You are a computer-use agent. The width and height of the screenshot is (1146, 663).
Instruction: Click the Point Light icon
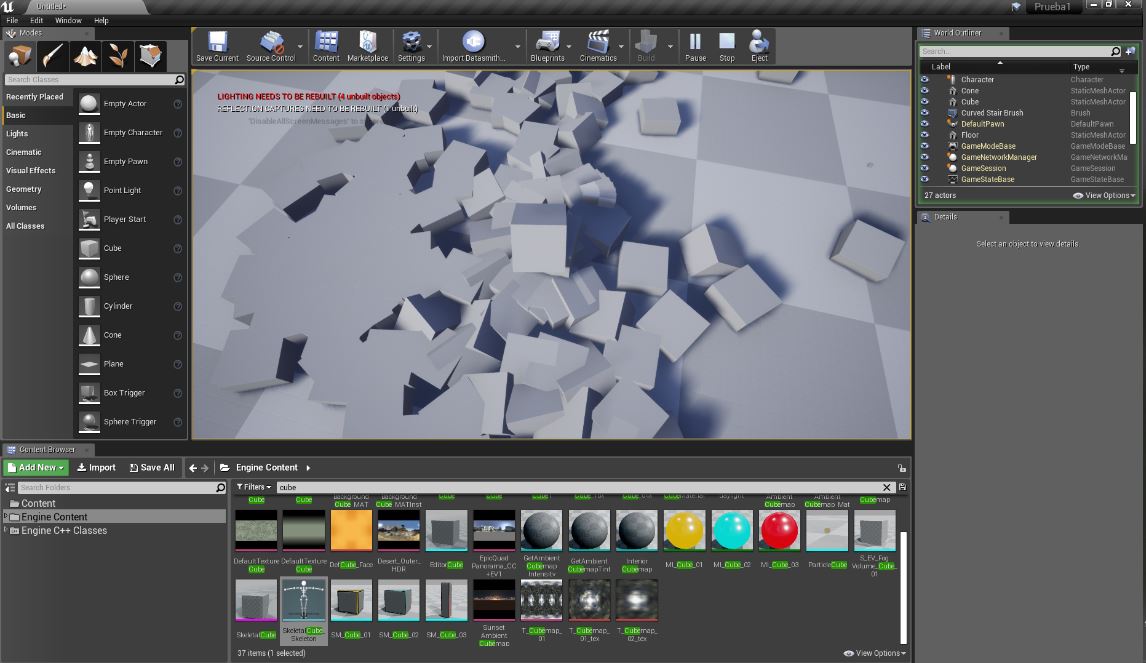click(89, 190)
